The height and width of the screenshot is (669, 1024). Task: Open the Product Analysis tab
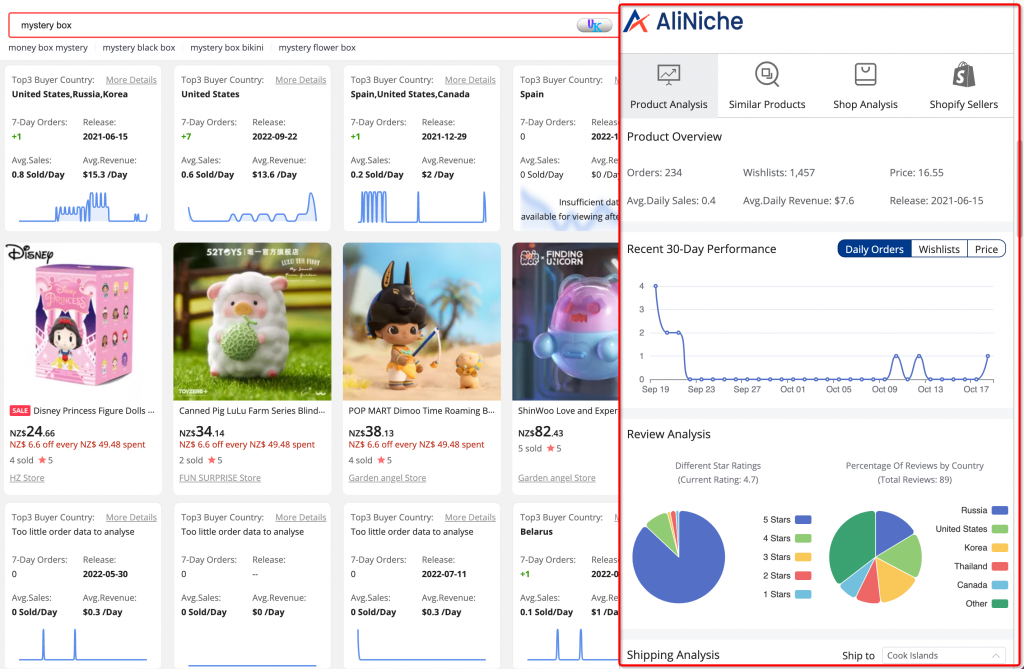(669, 86)
